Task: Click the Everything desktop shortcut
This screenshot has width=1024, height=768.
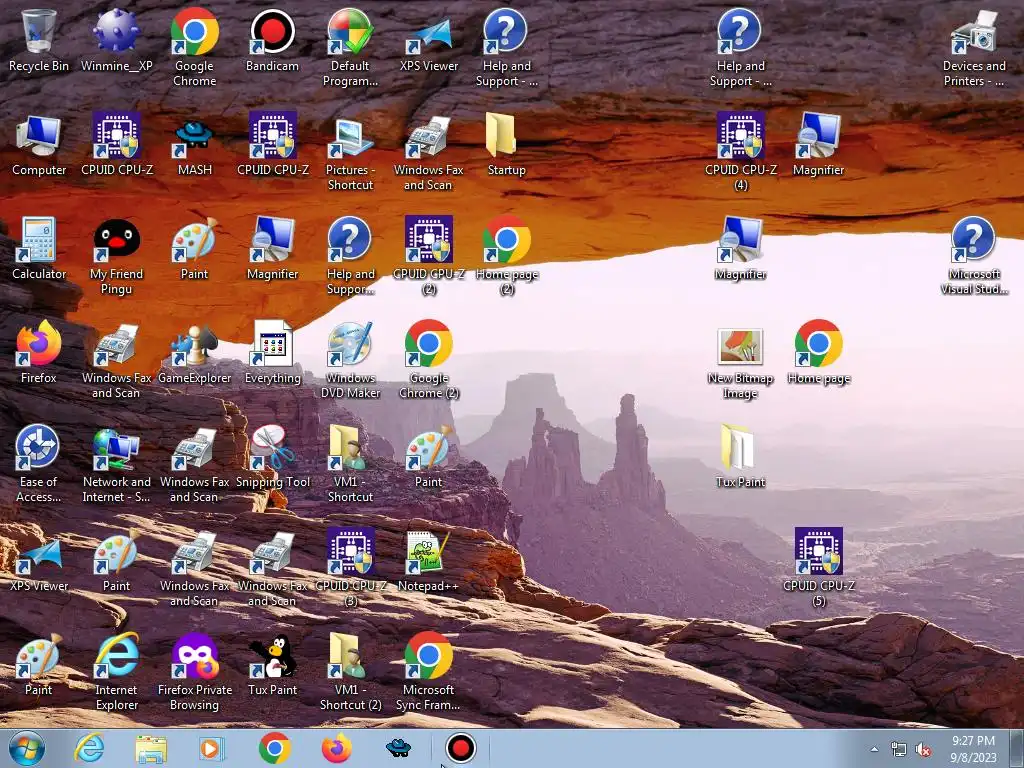Action: click(272, 353)
